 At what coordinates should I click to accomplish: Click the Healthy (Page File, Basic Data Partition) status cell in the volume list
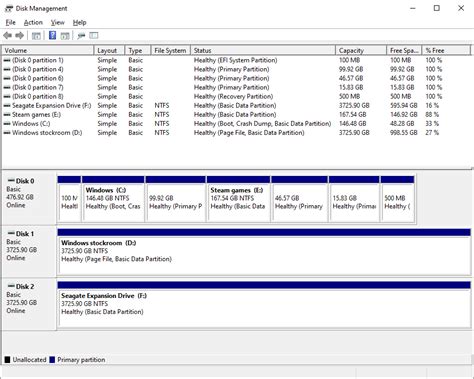tap(249, 132)
